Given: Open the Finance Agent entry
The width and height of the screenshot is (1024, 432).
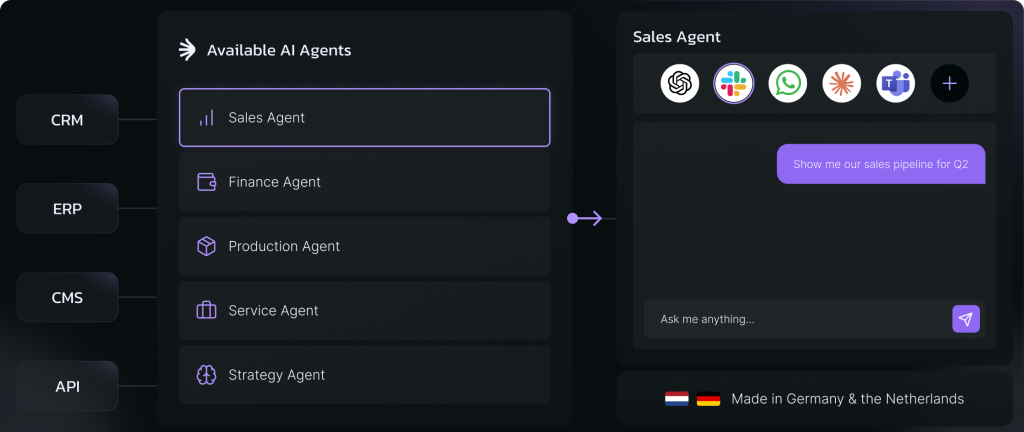Looking at the screenshot, I should (364, 182).
